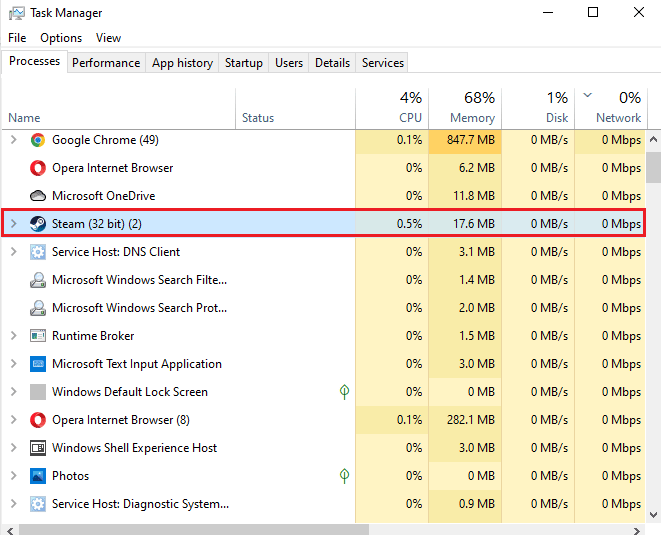Open the View menu
661x535 pixels.
(108, 38)
